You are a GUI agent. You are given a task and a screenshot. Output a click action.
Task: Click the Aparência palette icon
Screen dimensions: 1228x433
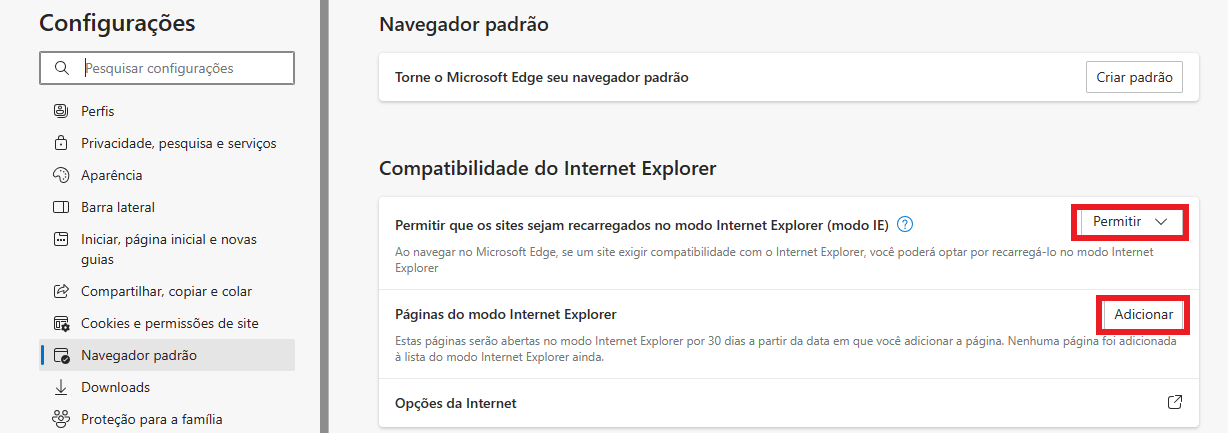coord(61,175)
